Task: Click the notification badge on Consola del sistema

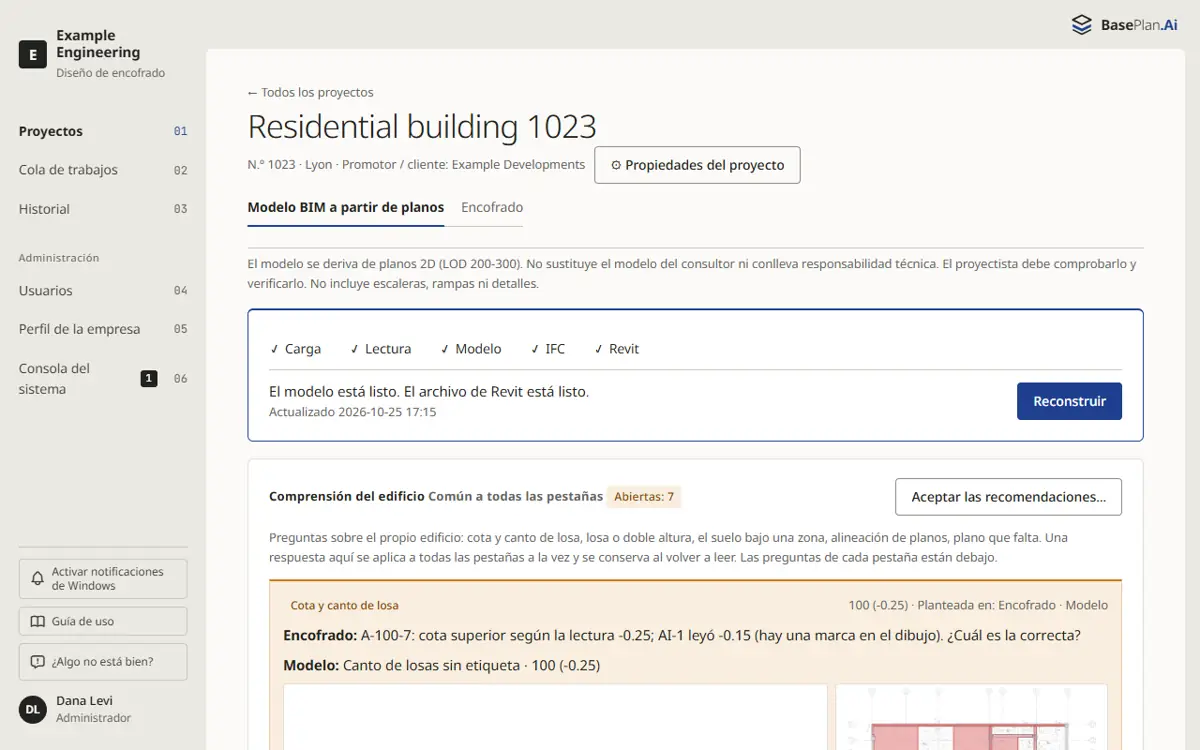Action: (149, 378)
